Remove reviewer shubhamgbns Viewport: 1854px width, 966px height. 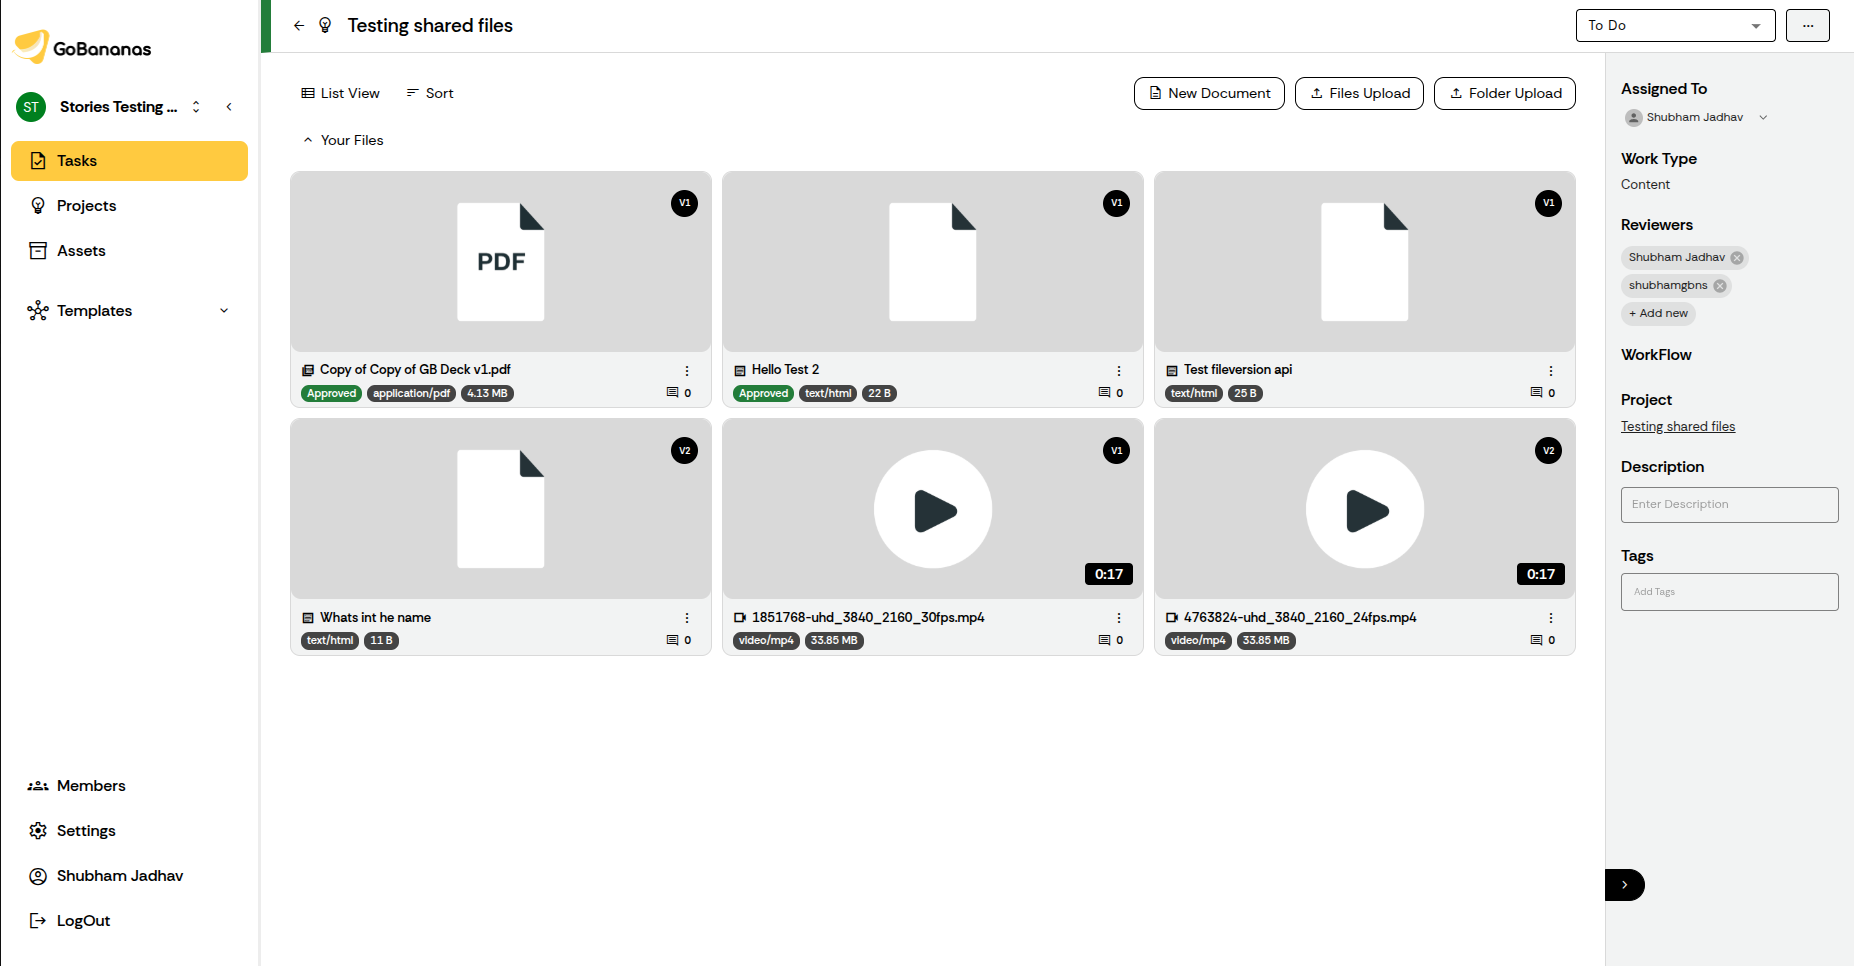coord(1722,285)
